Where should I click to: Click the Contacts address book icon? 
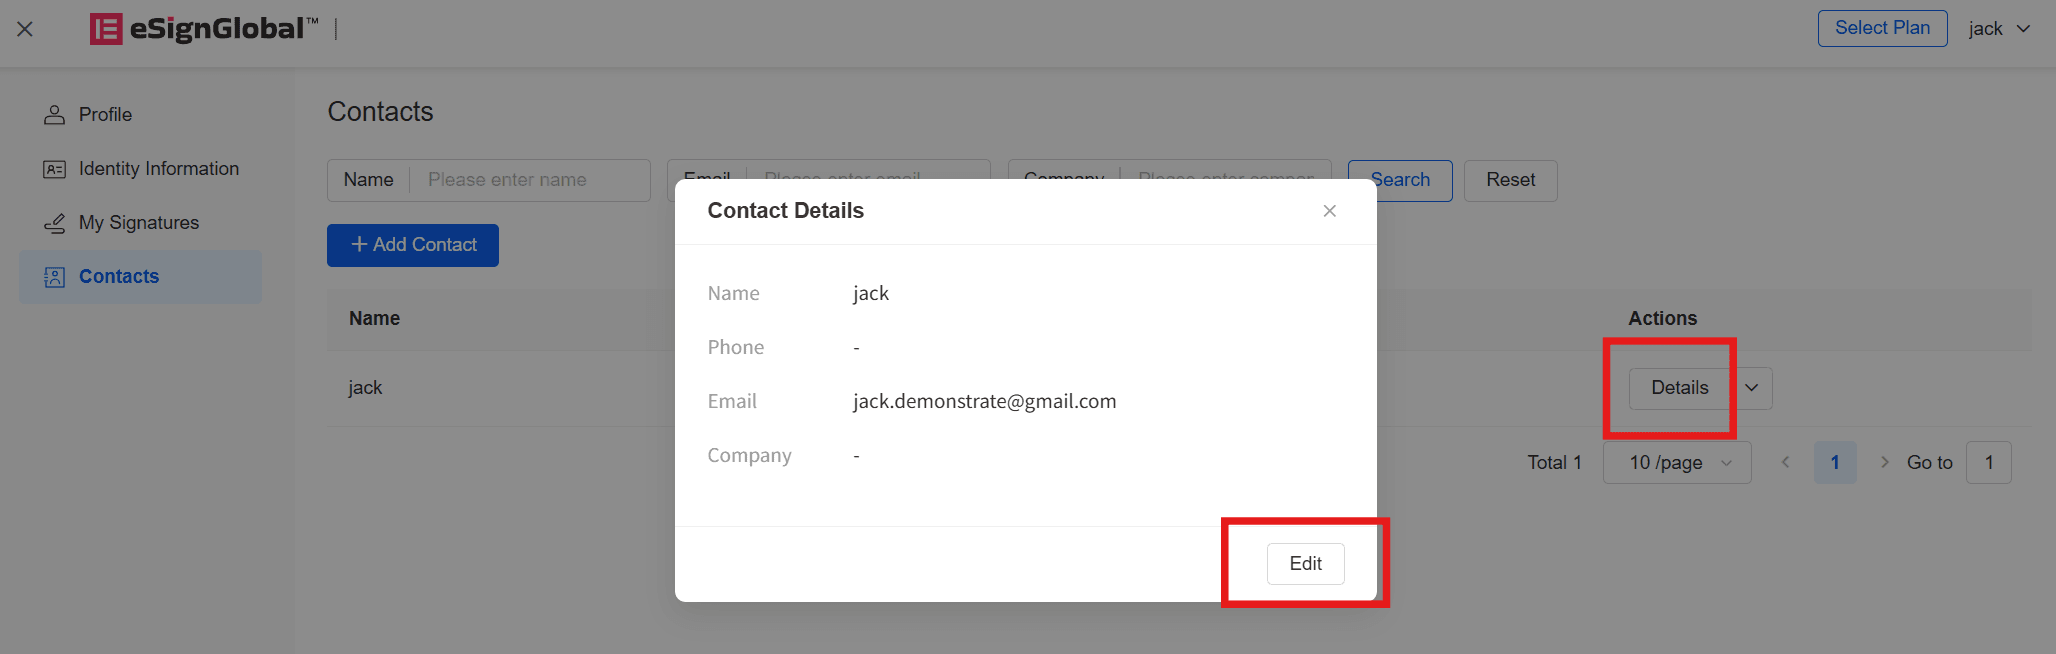(54, 277)
